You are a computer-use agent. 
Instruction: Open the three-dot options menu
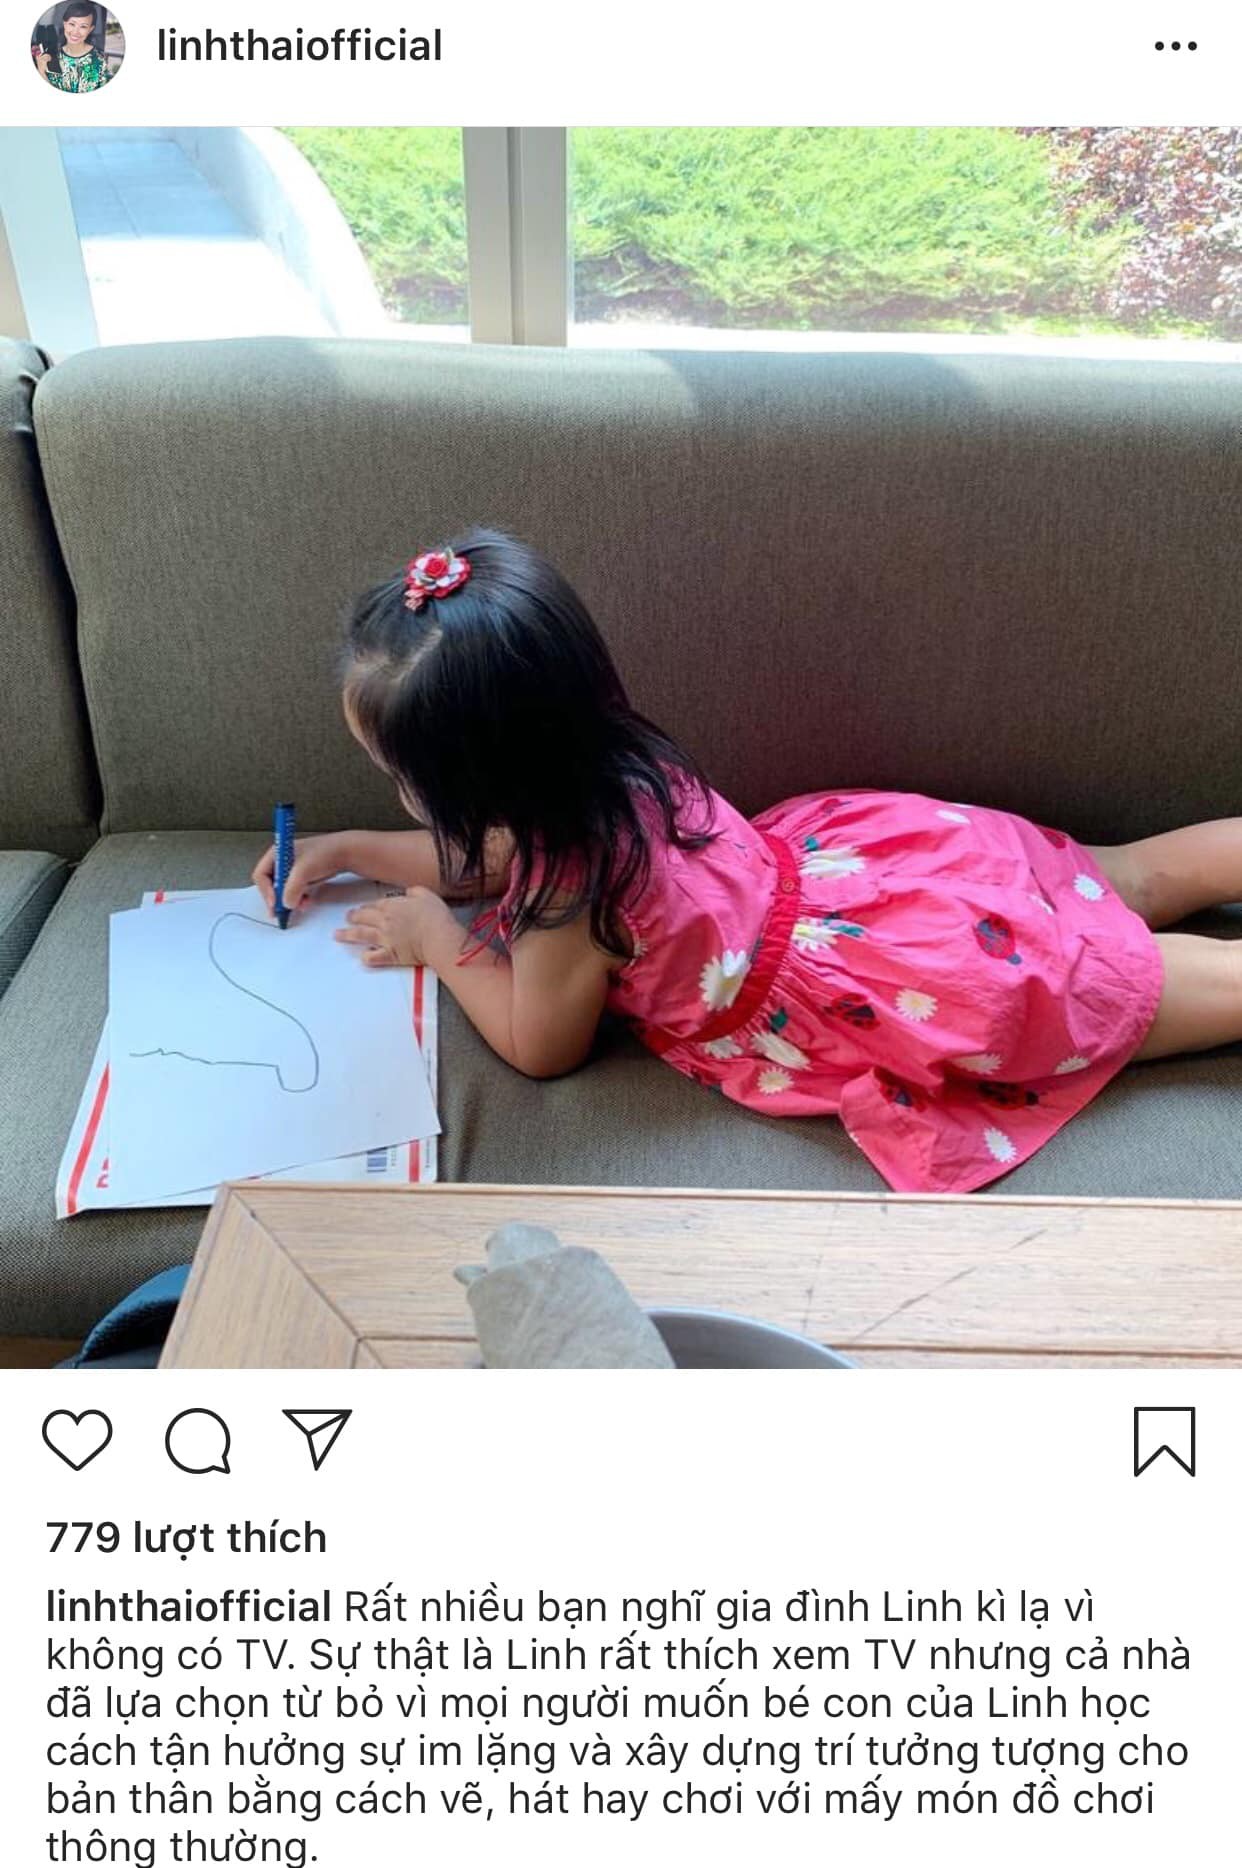click(x=1175, y=47)
